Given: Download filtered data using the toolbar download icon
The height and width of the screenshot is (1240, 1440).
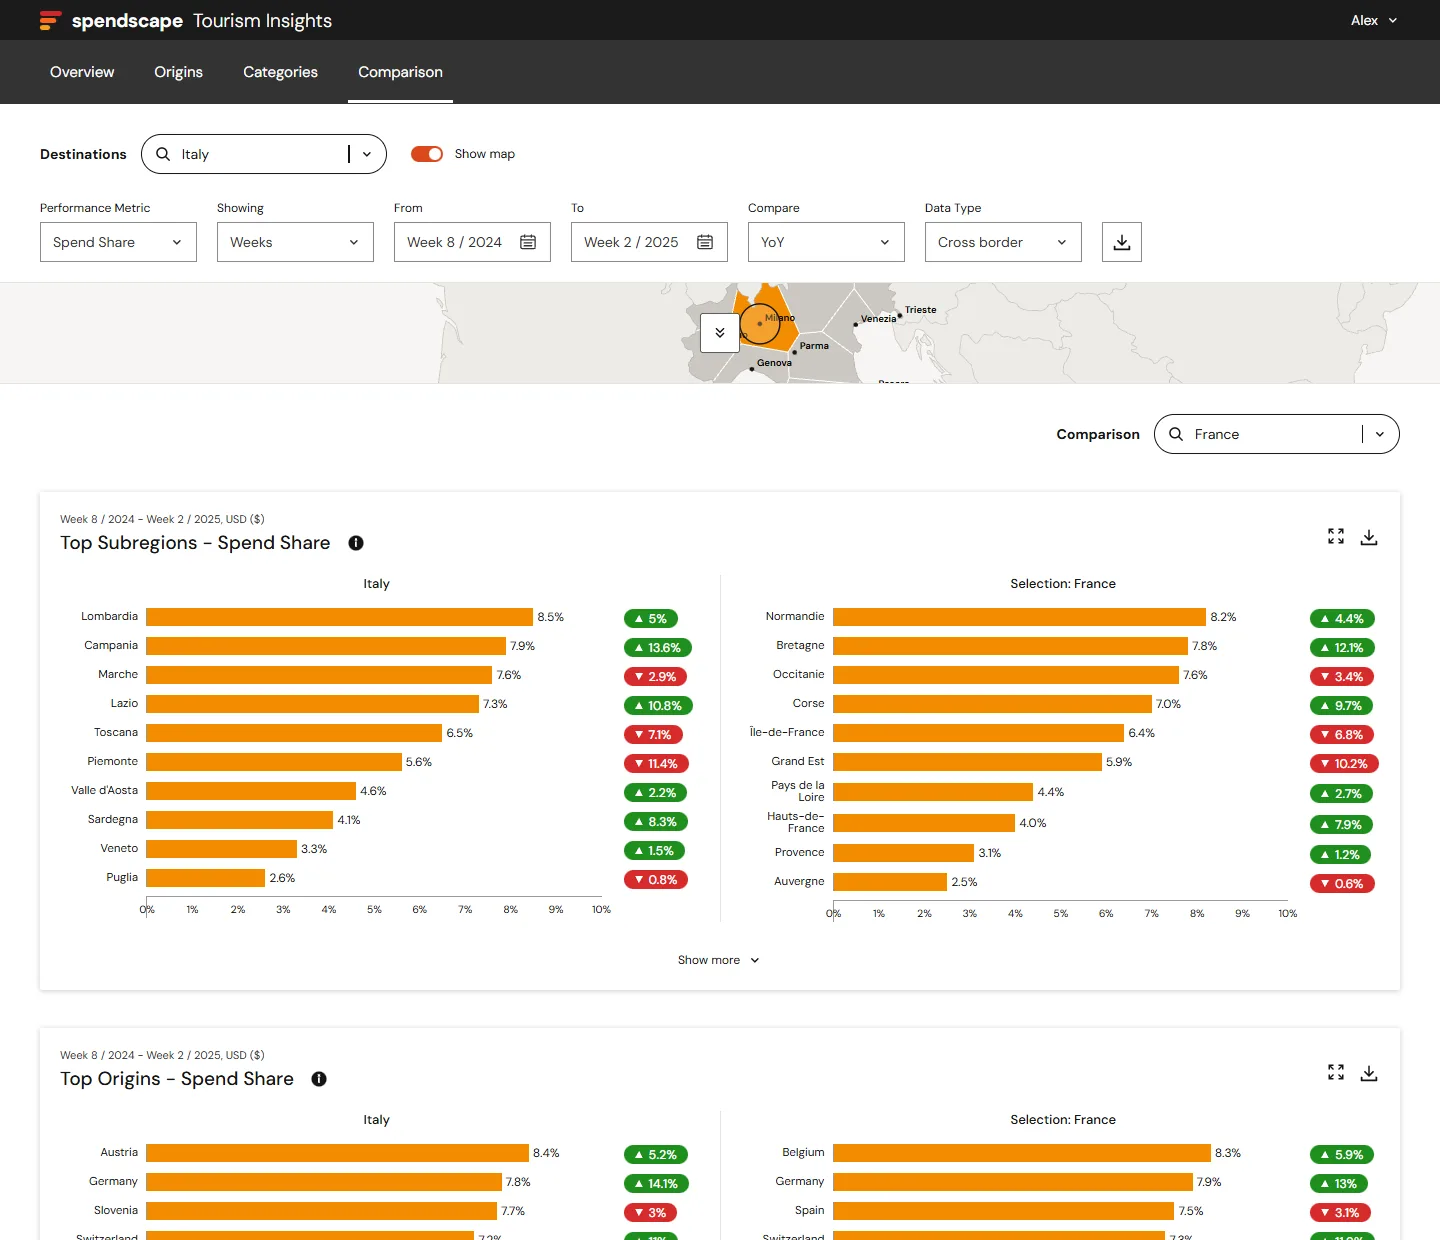Looking at the screenshot, I should (x=1122, y=242).
